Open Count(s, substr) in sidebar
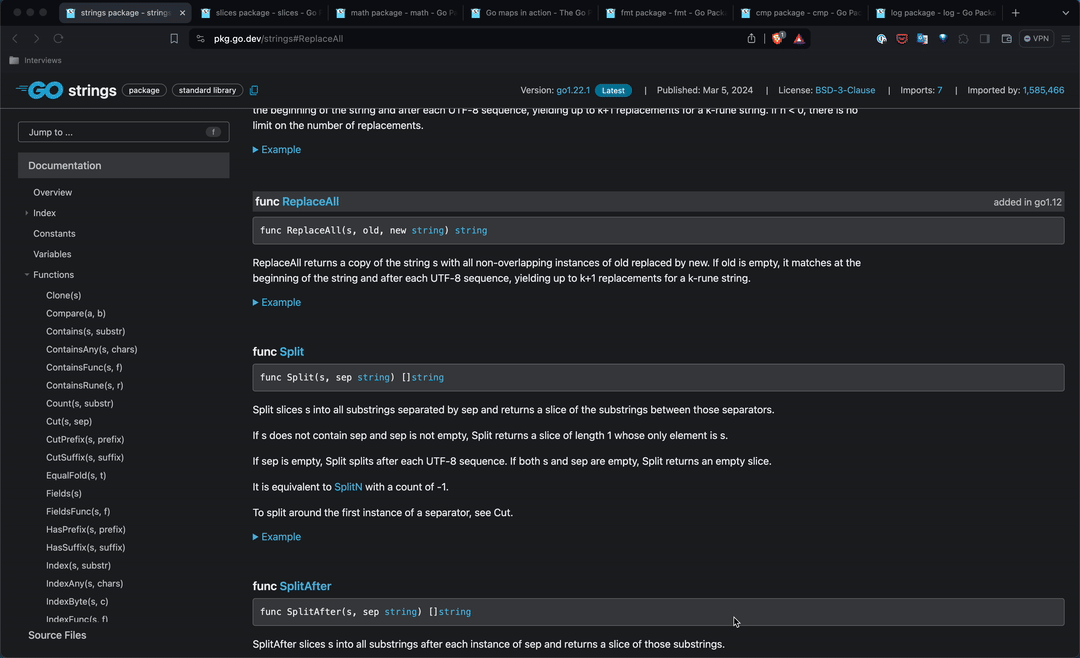The width and height of the screenshot is (1080, 658). coord(80,403)
